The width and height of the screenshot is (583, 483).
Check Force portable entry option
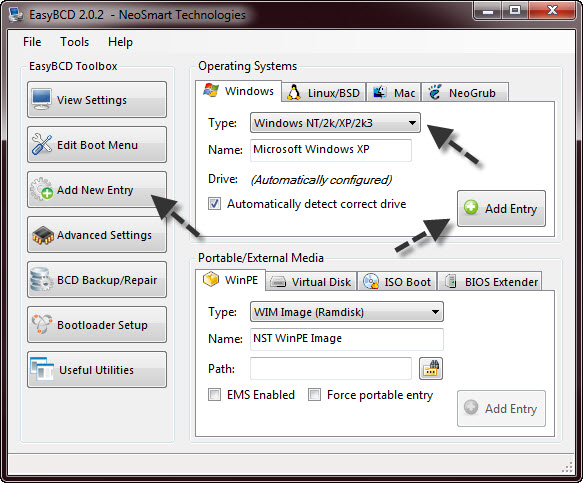tap(314, 395)
